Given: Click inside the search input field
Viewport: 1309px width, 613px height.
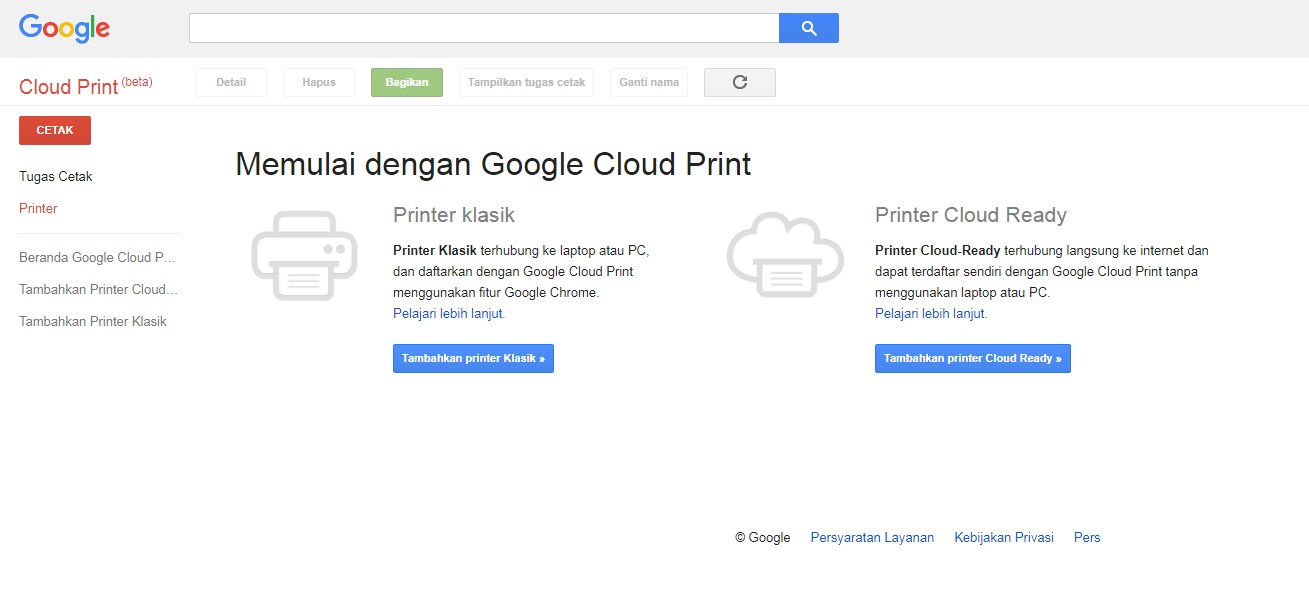Looking at the screenshot, I should (483, 27).
